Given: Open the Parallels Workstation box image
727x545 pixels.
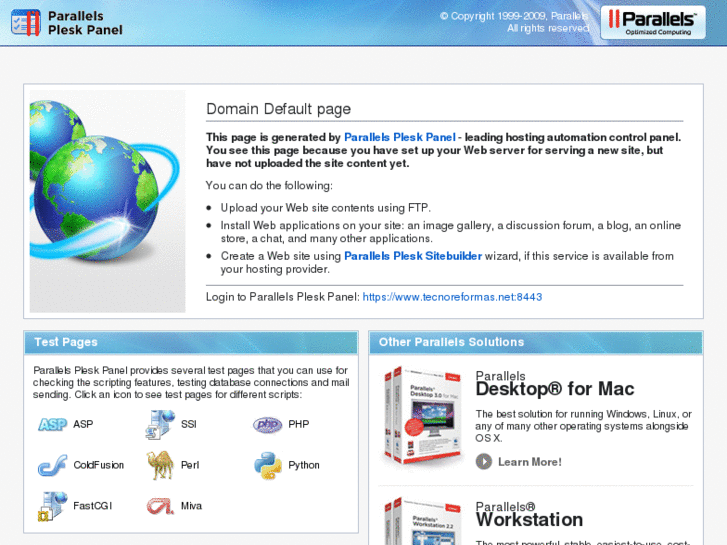Looking at the screenshot, I should pyautogui.click(x=423, y=521).
